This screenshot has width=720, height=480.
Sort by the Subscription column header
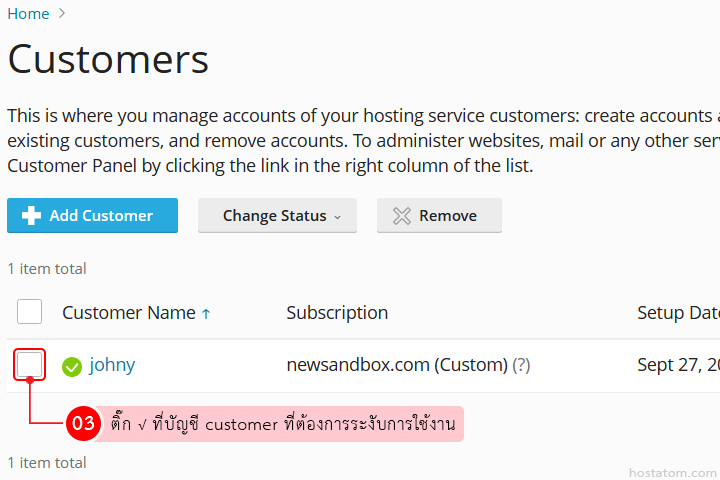point(337,313)
